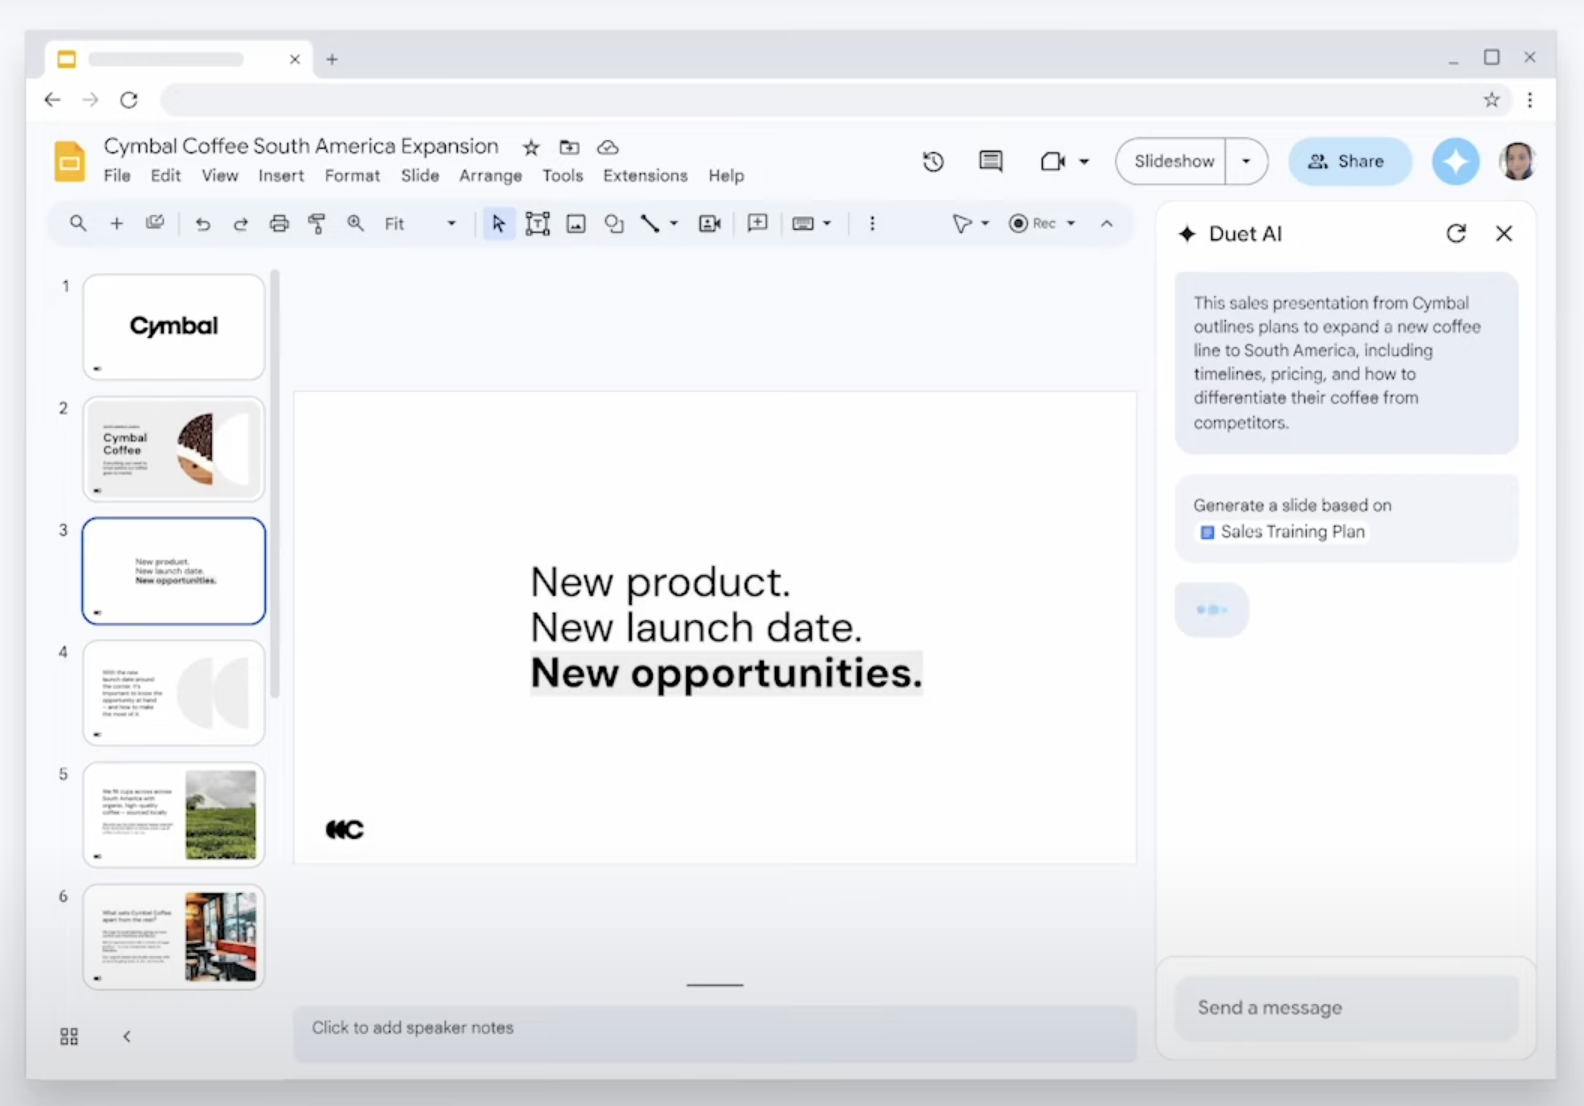The height and width of the screenshot is (1106, 1584).
Task: Open the toolbar three-dot more options
Action: click(x=872, y=223)
